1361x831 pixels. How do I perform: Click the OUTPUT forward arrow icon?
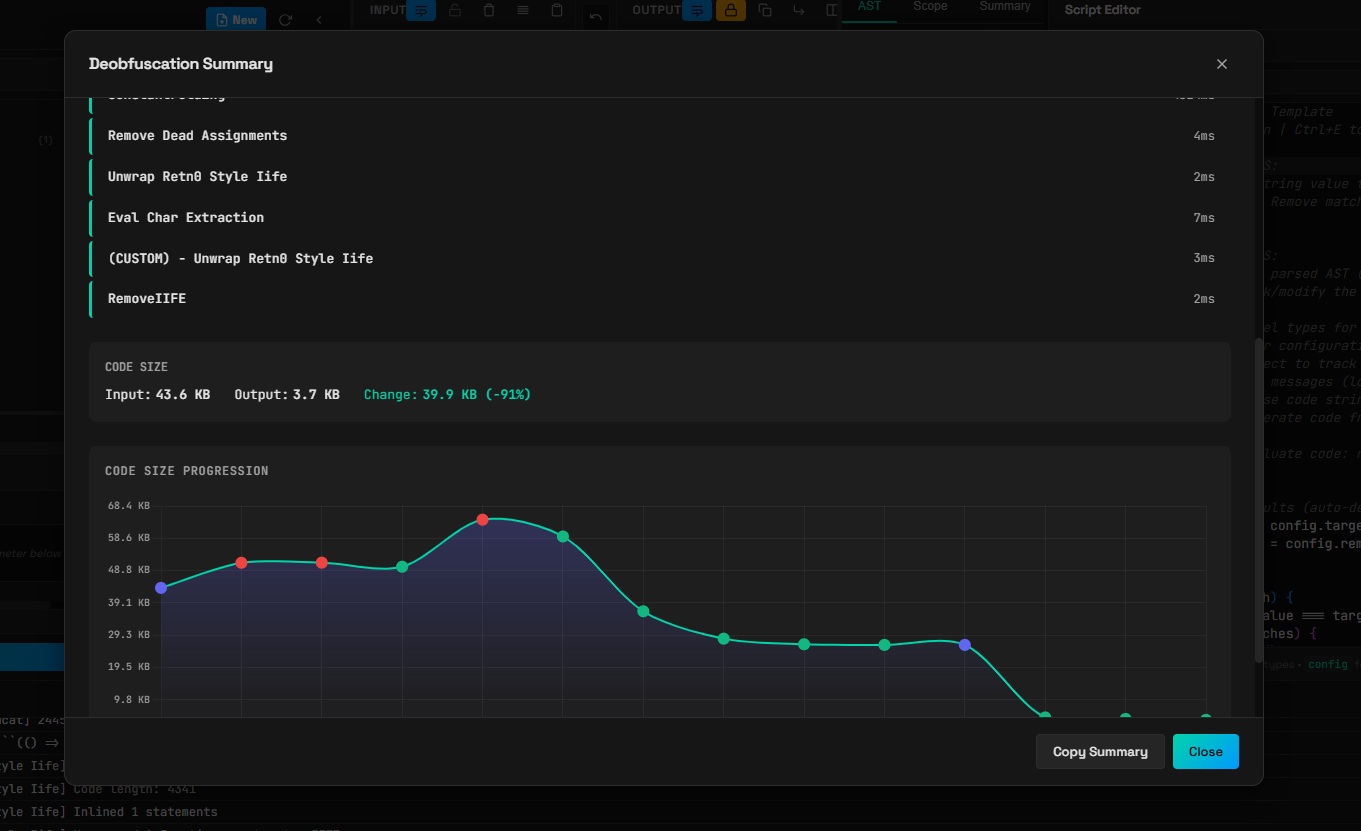[x=798, y=11]
